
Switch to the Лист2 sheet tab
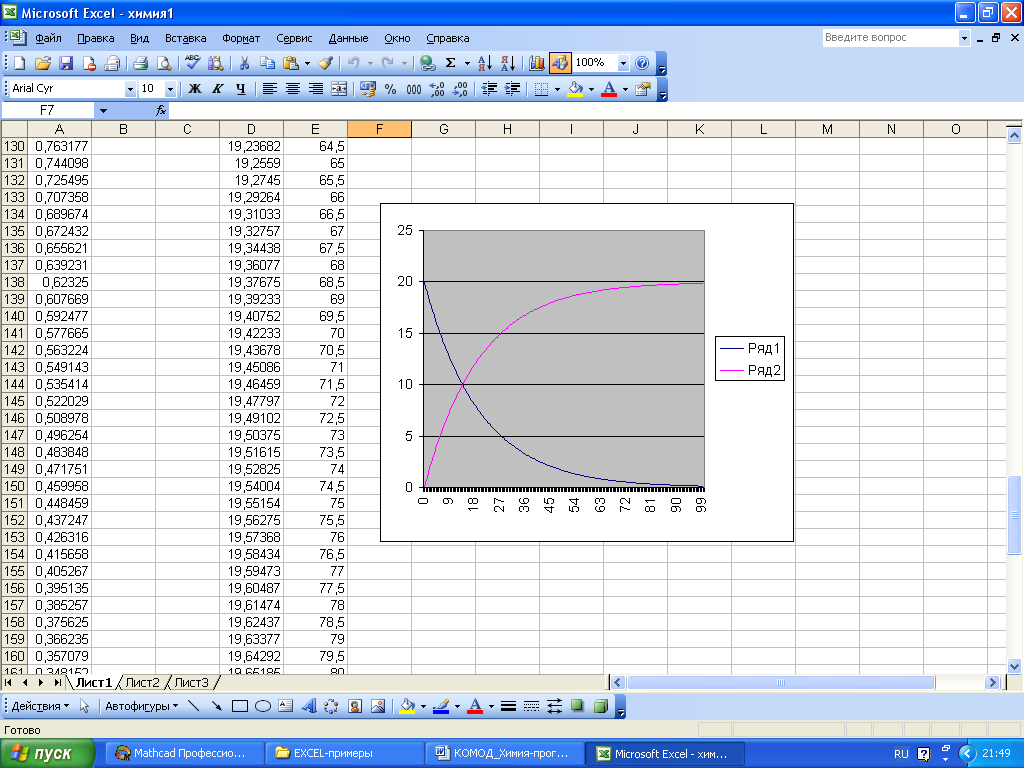click(x=142, y=682)
